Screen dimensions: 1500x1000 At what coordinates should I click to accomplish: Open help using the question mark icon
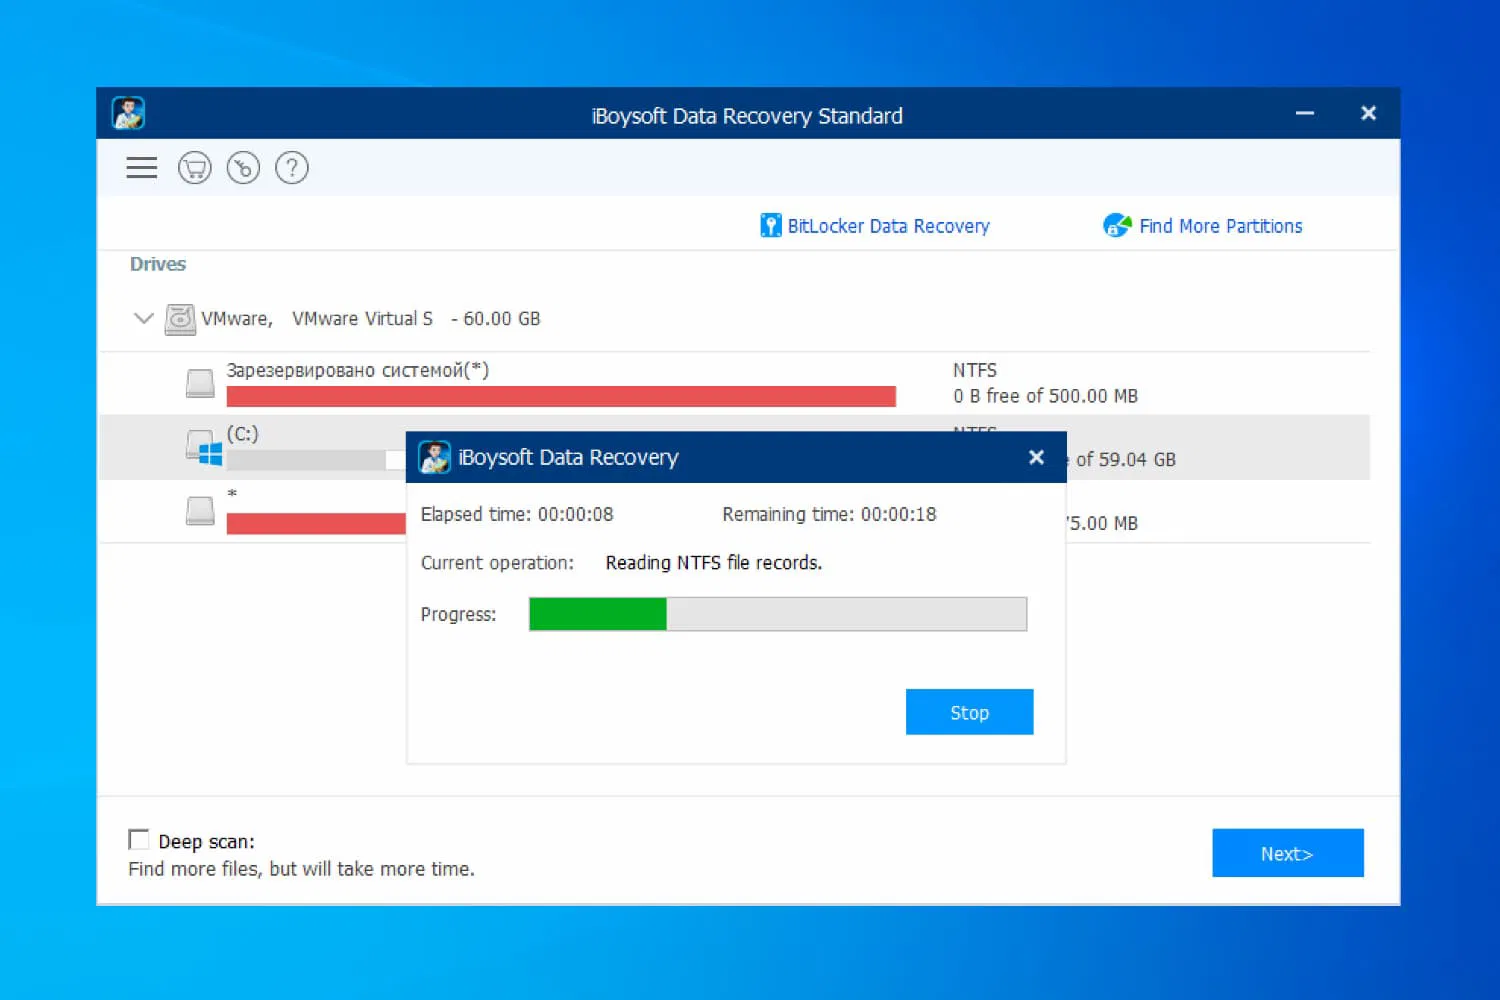click(x=291, y=167)
